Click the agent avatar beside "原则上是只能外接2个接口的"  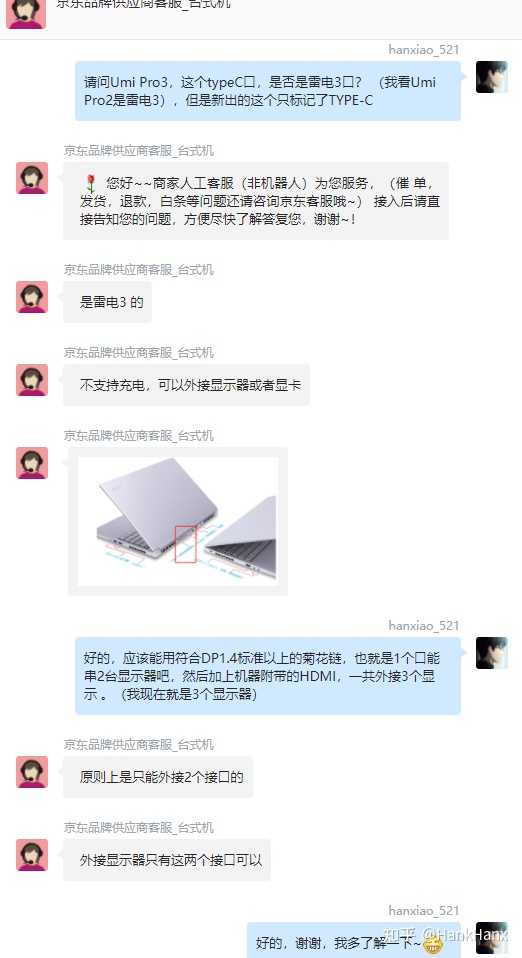coord(32,772)
